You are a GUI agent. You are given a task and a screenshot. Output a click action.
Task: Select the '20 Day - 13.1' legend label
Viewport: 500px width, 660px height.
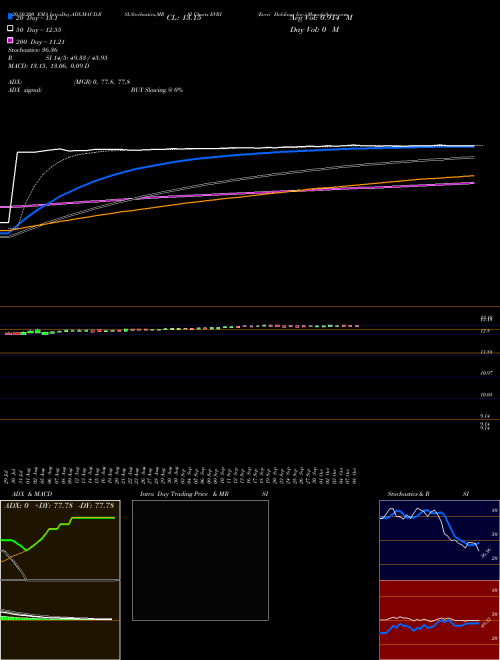(37, 18)
